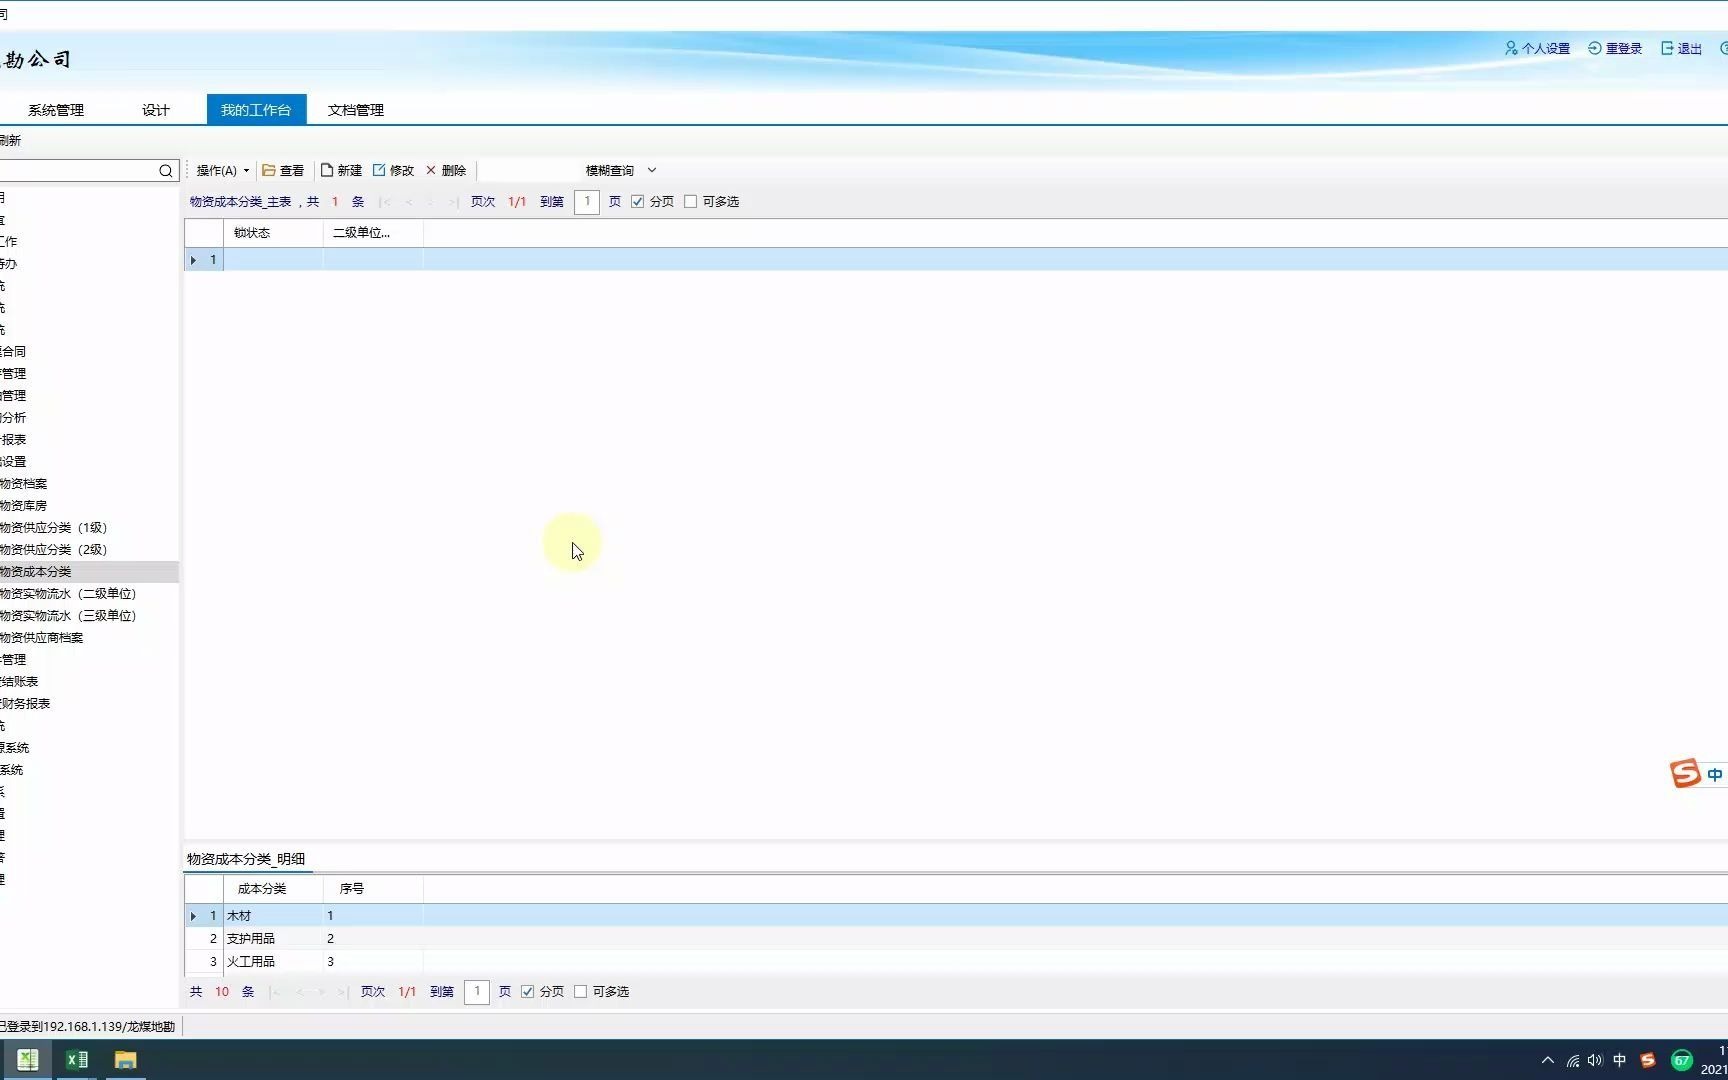This screenshot has height=1080, width=1728.
Task: Open the 操作(A) dropdown menu
Action: (x=222, y=170)
